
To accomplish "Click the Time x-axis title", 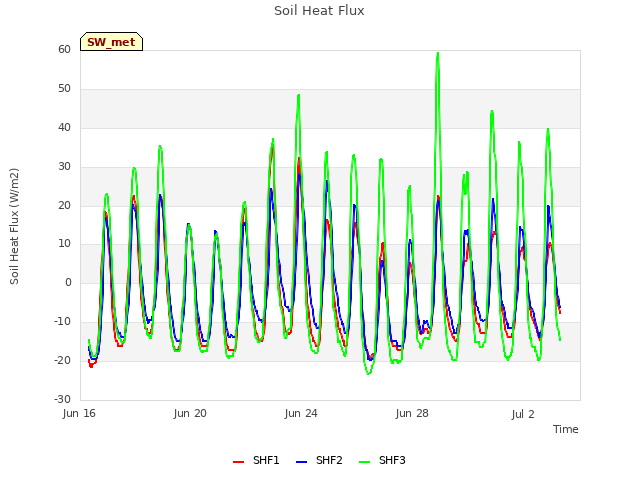I will [x=565, y=429].
